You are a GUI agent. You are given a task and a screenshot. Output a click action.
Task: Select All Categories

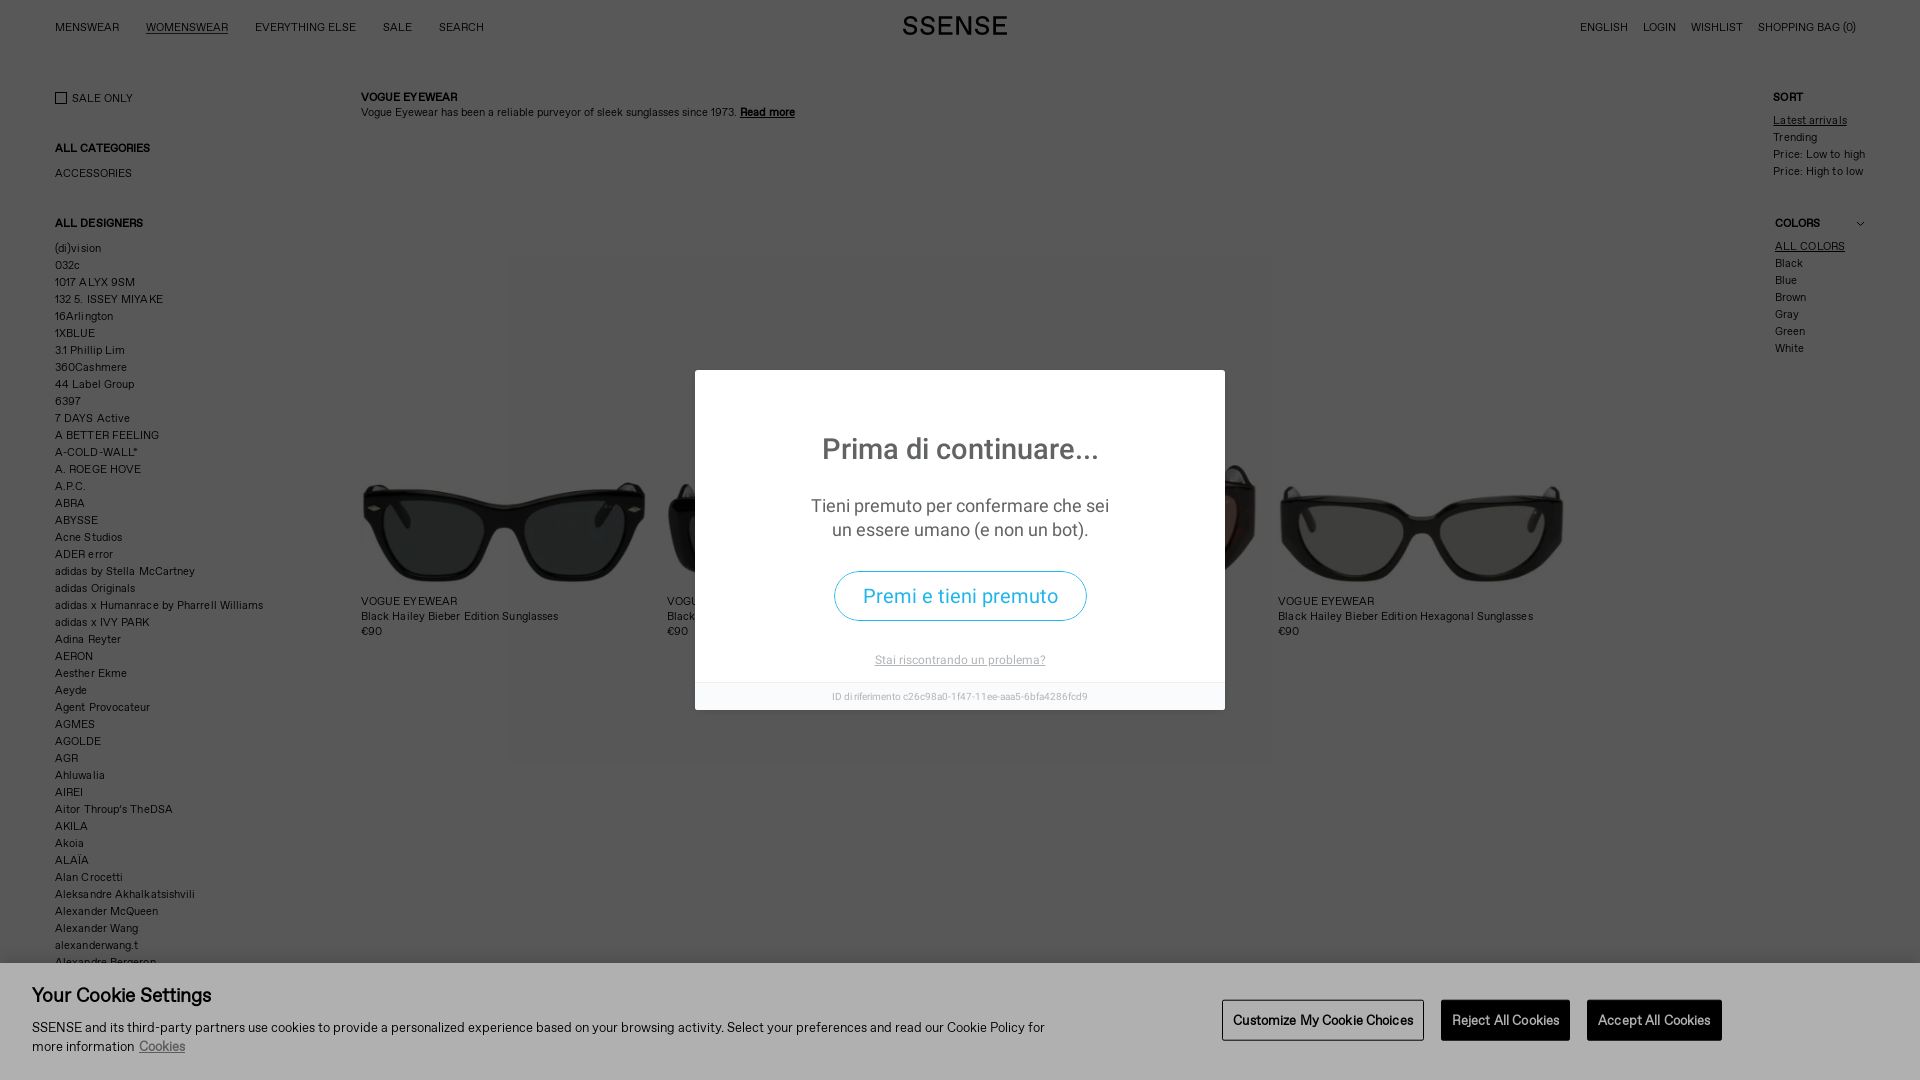click(x=102, y=148)
